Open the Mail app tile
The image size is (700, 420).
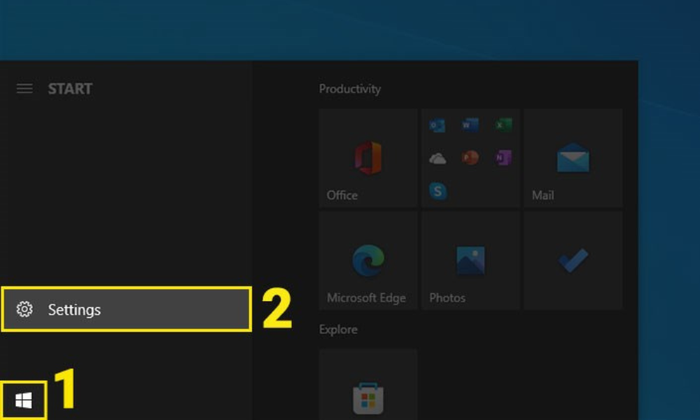click(572, 158)
